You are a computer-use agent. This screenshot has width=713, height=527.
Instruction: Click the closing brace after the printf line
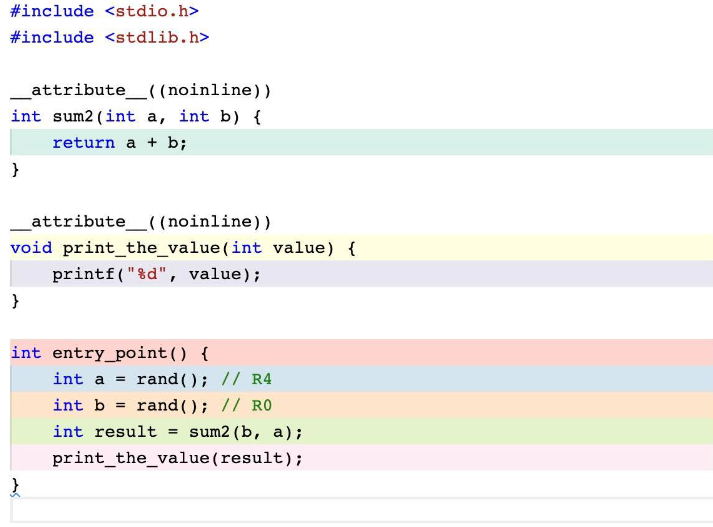15,301
